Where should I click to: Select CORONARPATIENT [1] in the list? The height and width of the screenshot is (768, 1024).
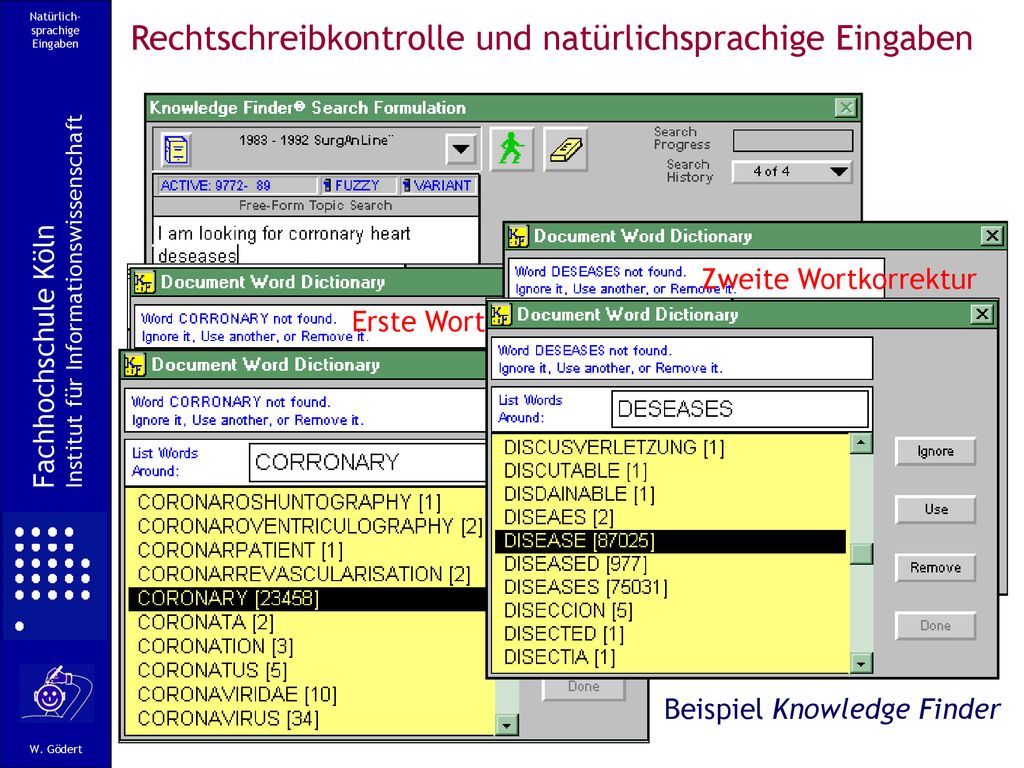pyautogui.click(x=307, y=551)
